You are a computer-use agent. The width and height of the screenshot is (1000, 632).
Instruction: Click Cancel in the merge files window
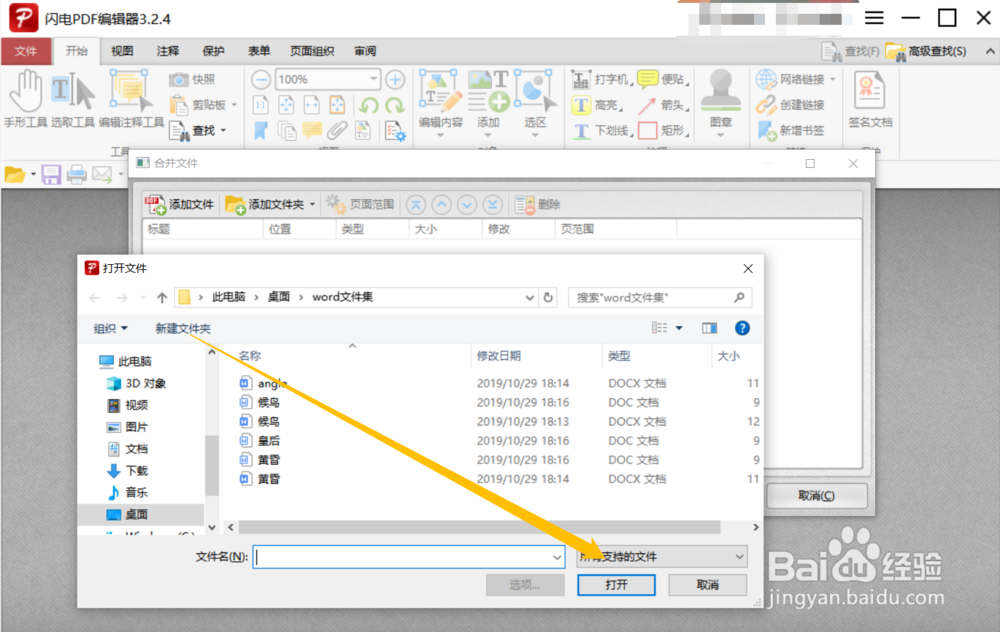[816, 496]
